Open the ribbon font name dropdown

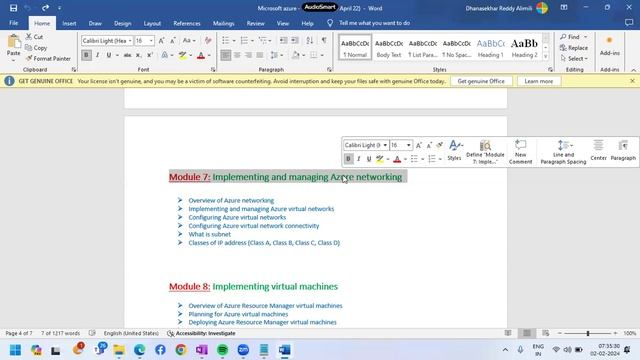(x=130, y=41)
